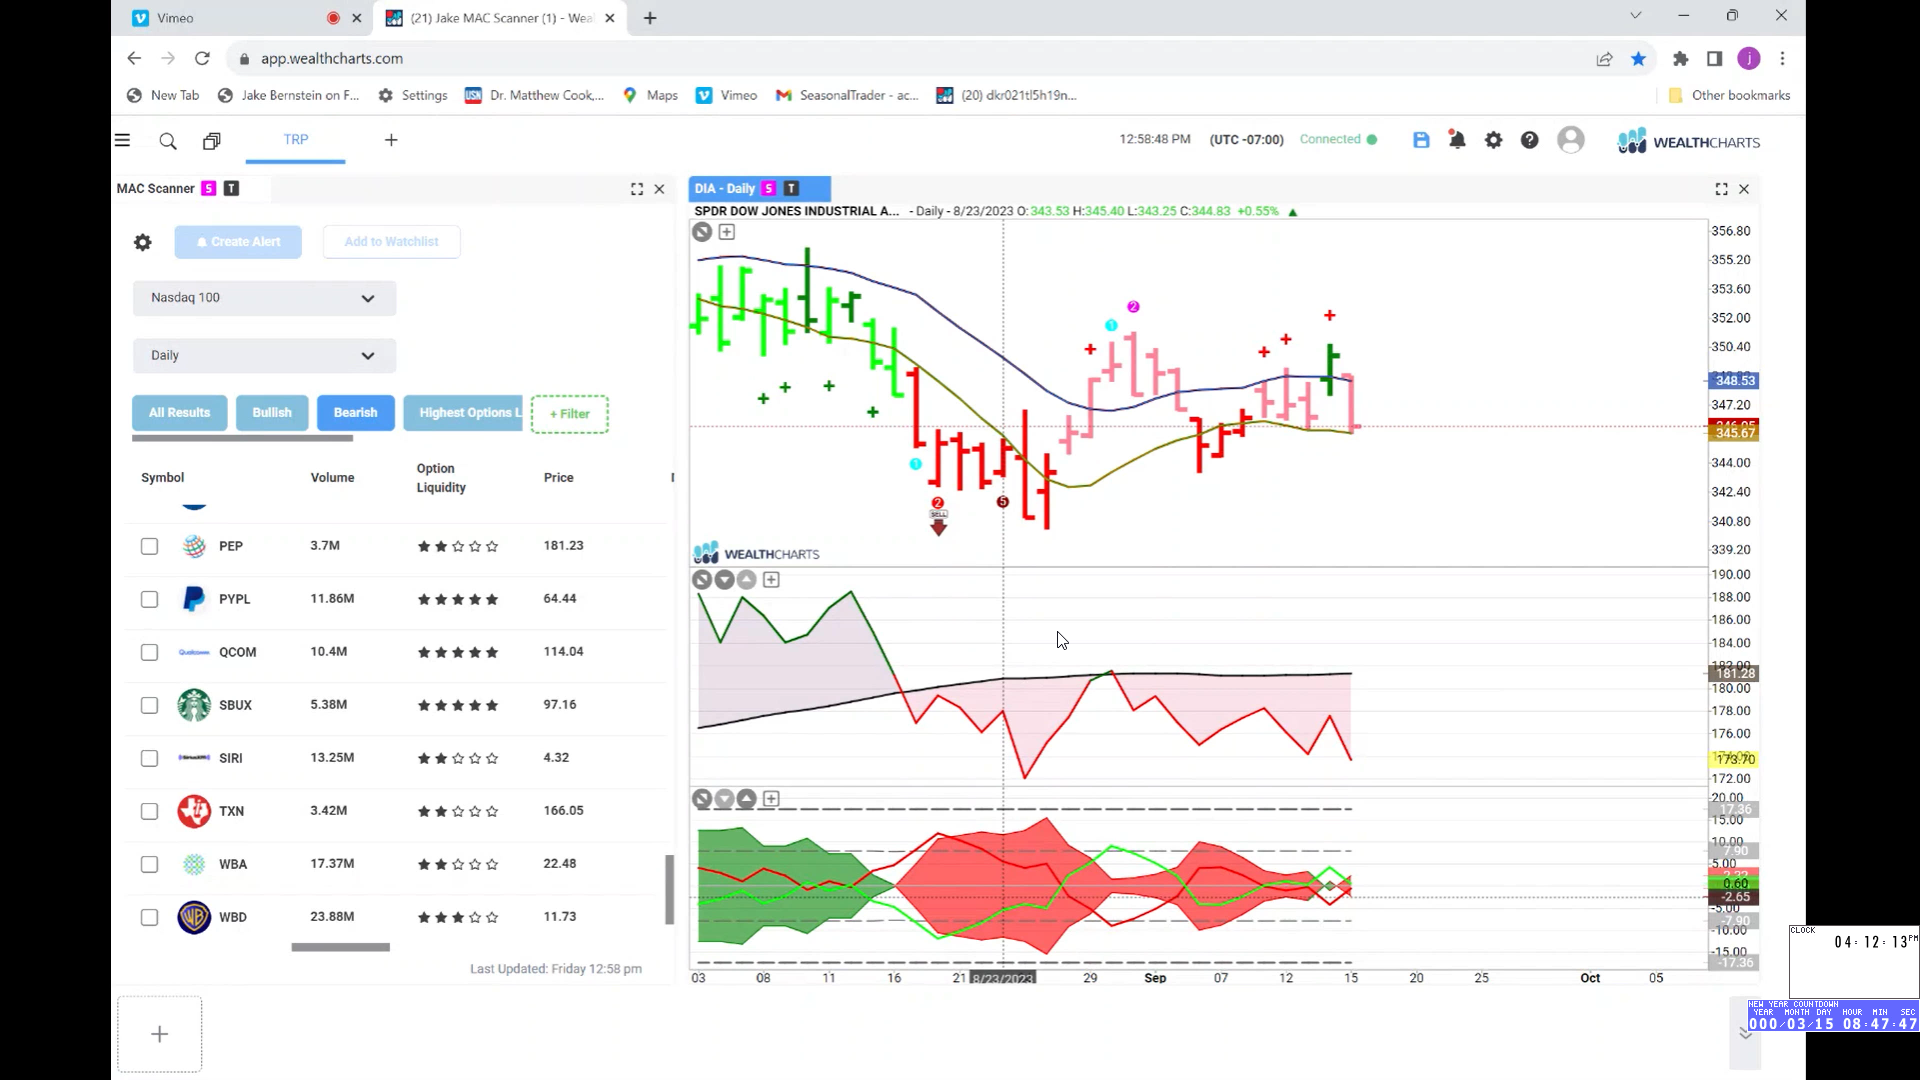Tick the PYPL checkbox

pyautogui.click(x=149, y=599)
